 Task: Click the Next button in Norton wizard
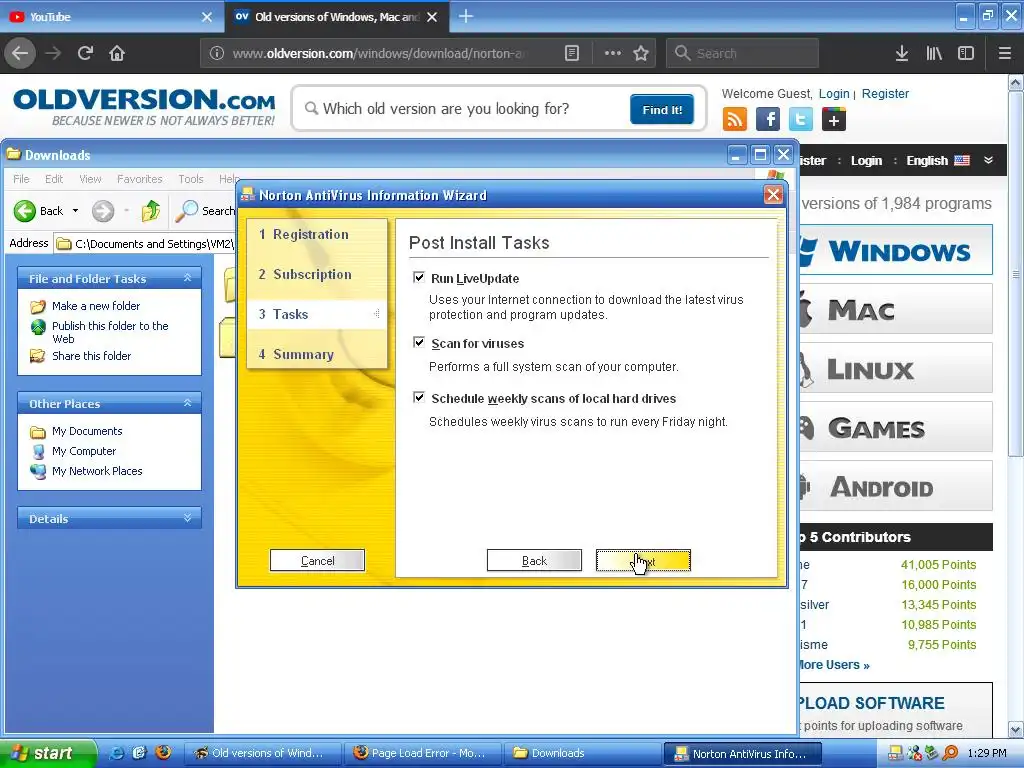point(643,560)
